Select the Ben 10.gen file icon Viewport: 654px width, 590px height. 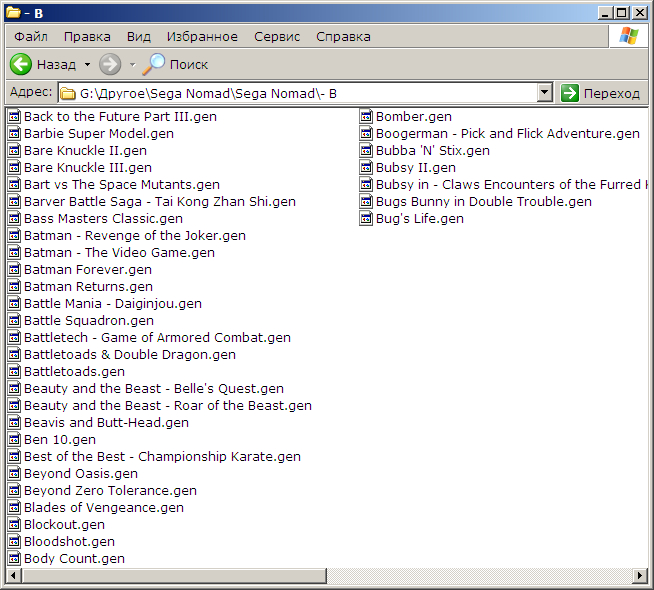click(x=14, y=440)
